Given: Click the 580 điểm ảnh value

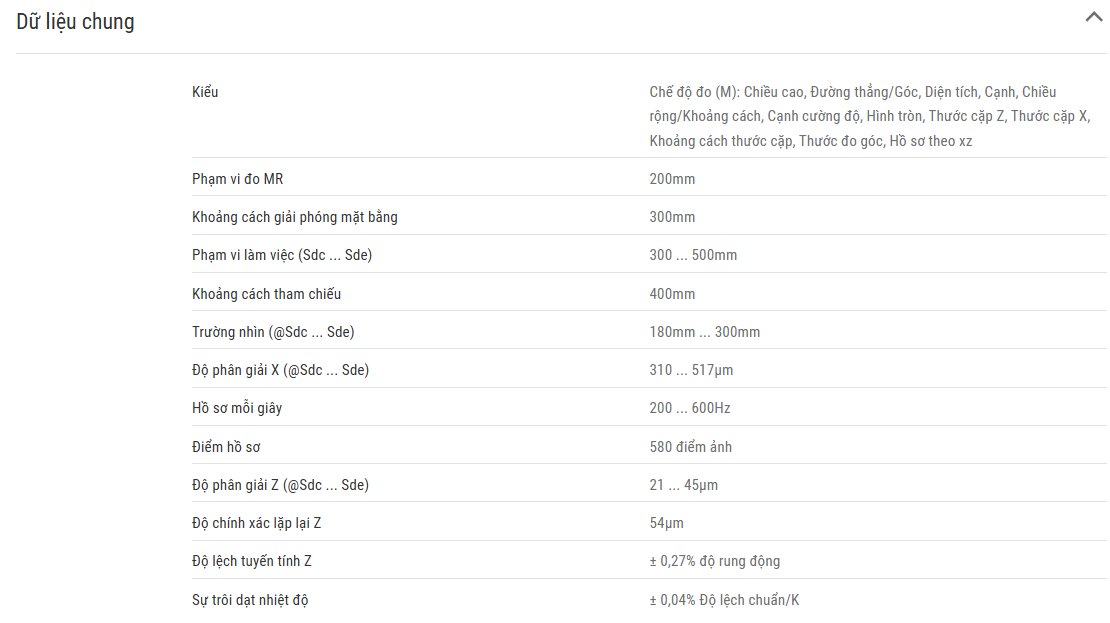Looking at the screenshot, I should click(690, 447).
